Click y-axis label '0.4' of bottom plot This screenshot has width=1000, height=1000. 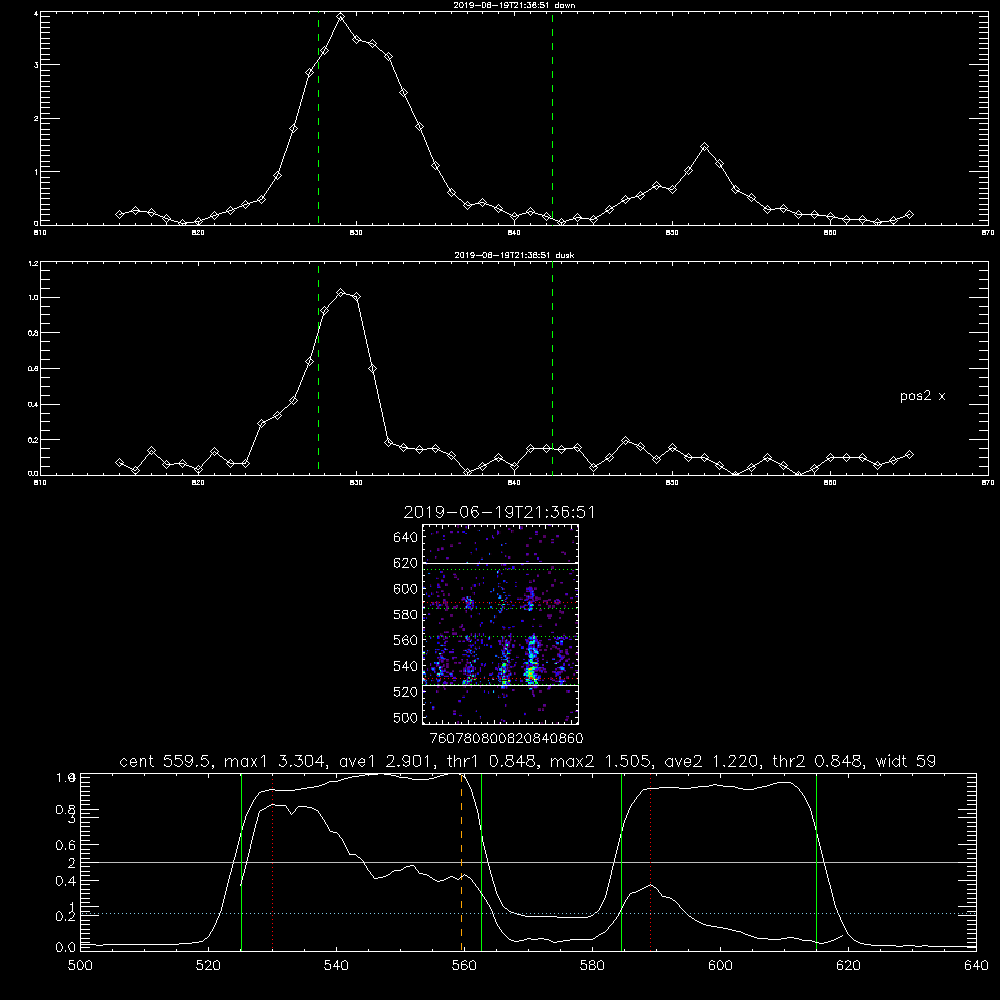tap(65, 881)
